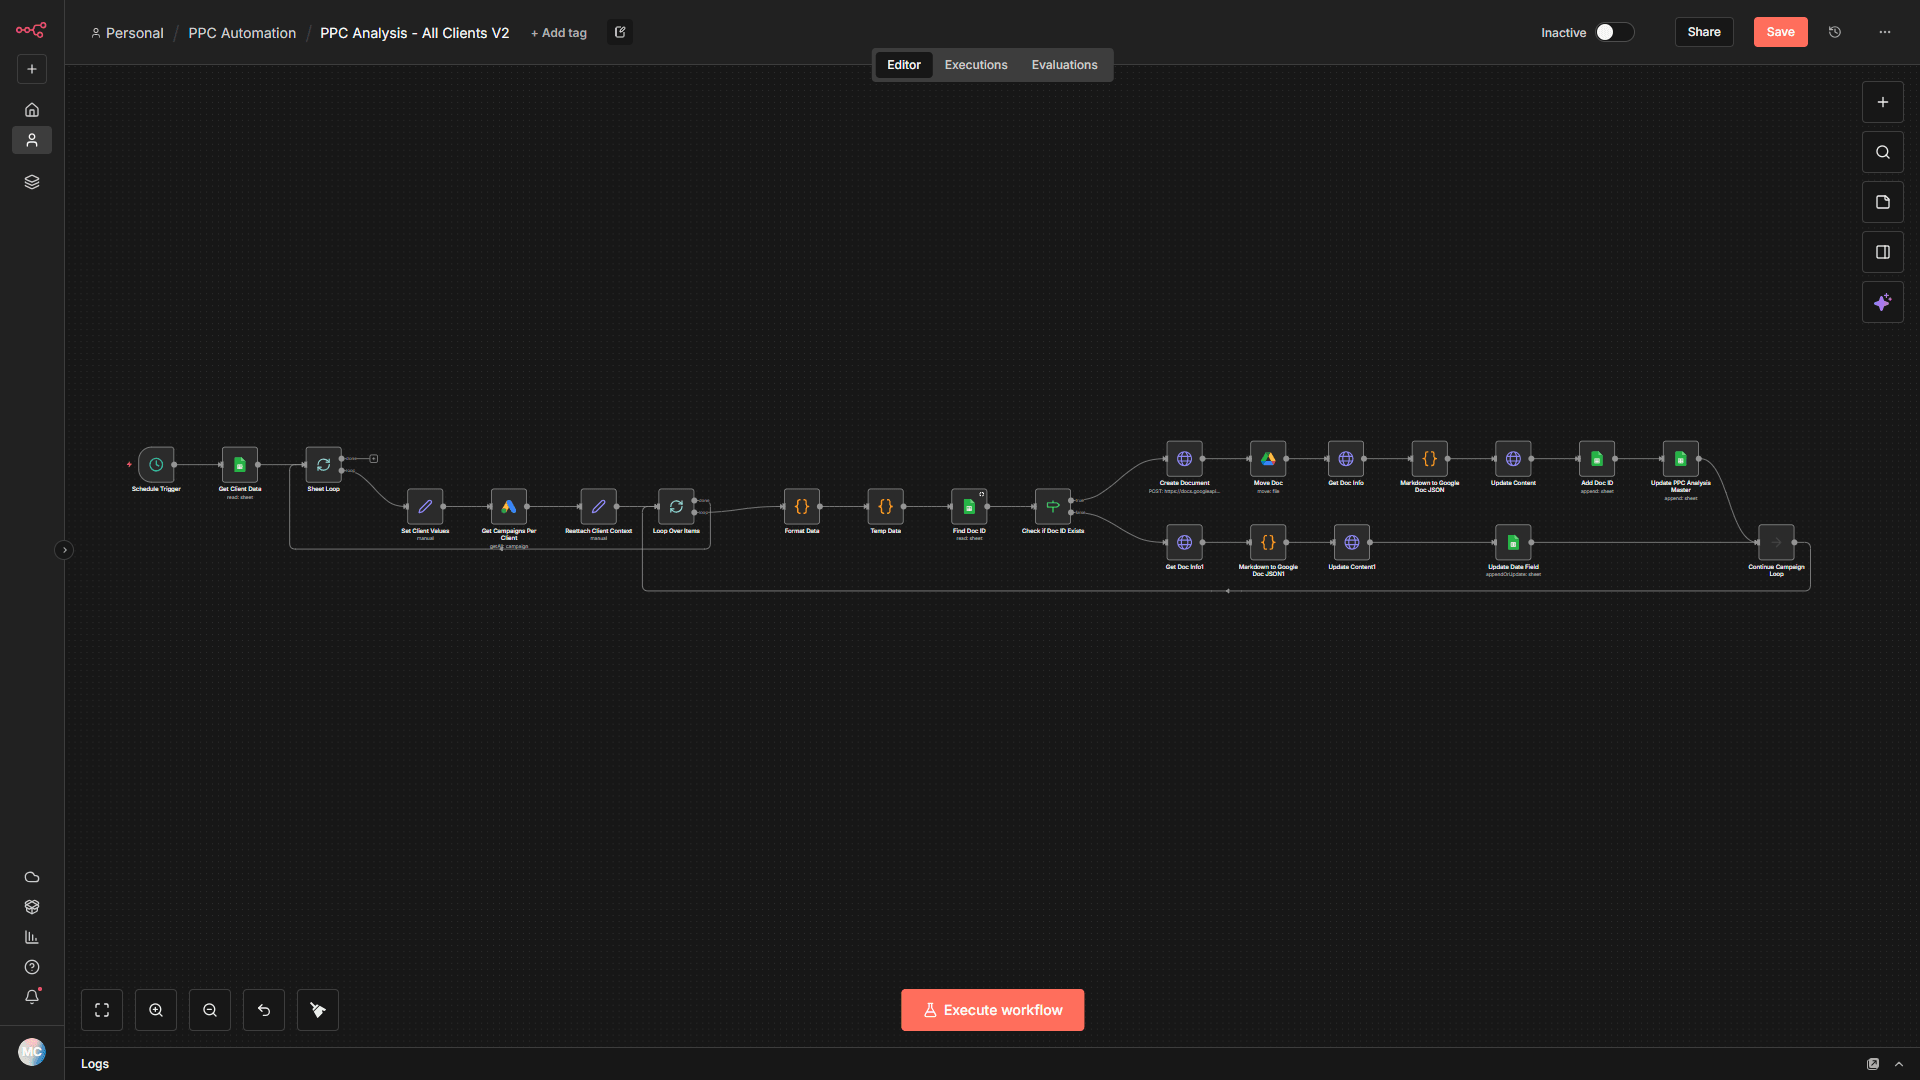Open the PPC Automation breadcrumb link
The width and height of the screenshot is (1920, 1080).
242,33
